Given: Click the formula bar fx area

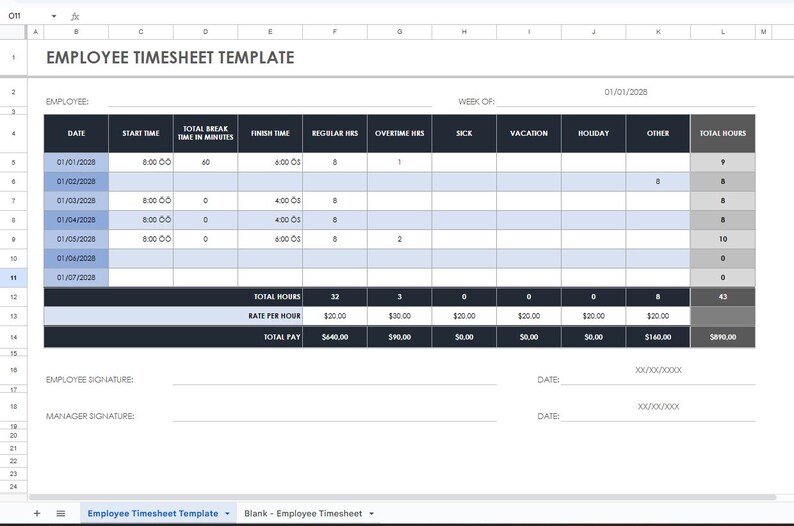Looking at the screenshot, I should coord(75,16).
